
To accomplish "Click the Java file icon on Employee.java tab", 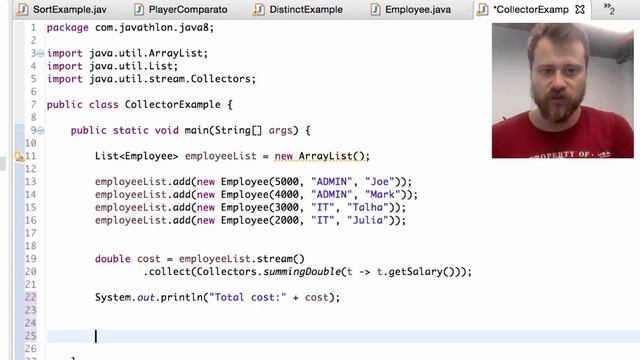I will pyautogui.click(x=376, y=9).
